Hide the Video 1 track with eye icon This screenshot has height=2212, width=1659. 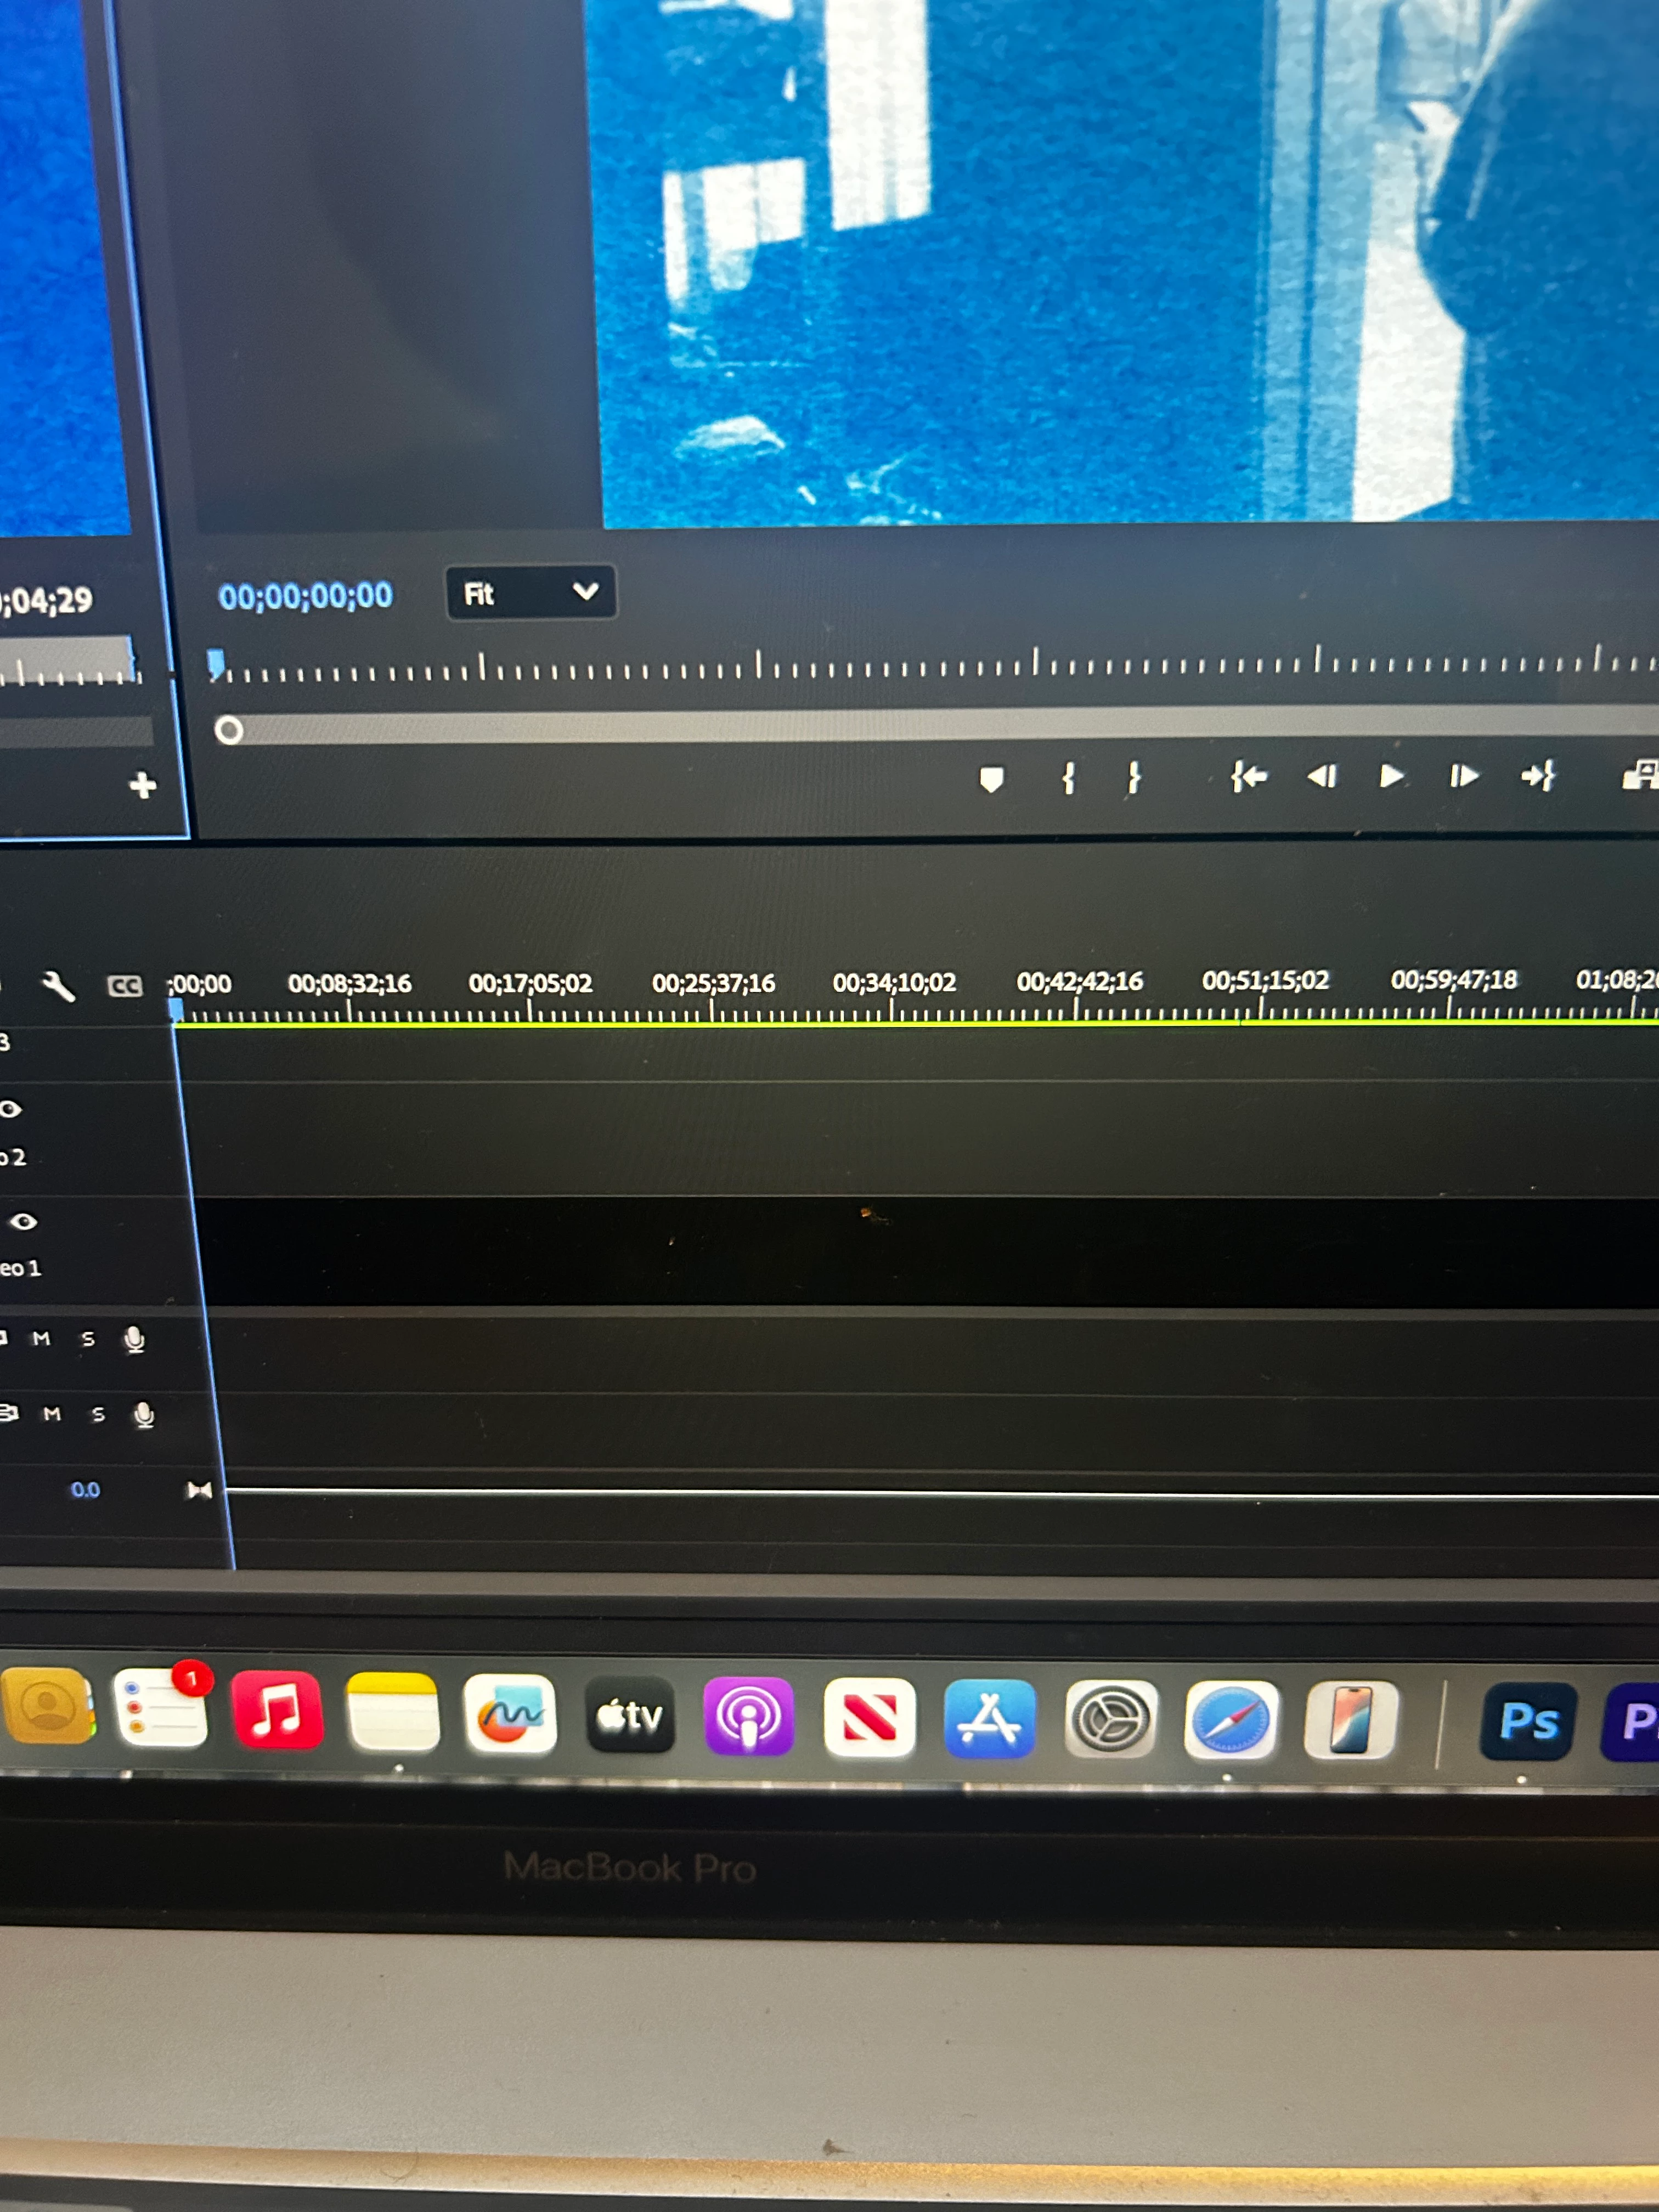click(x=23, y=1221)
